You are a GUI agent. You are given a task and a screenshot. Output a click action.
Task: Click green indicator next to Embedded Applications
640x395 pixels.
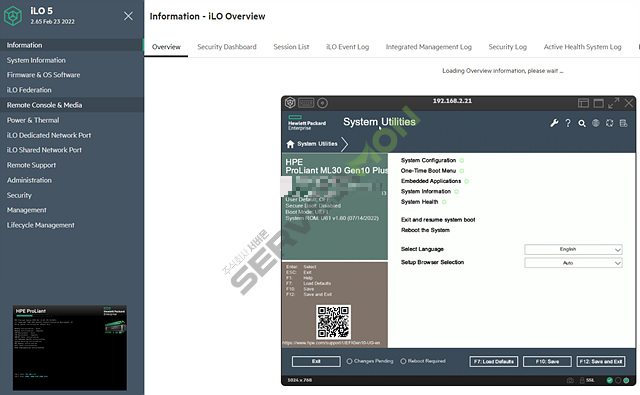[467, 181]
